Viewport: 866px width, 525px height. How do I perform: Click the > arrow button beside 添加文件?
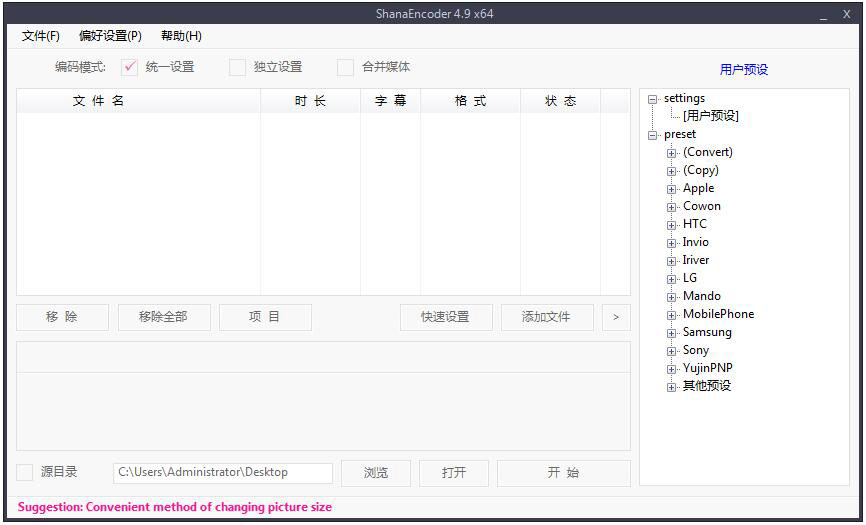click(616, 317)
